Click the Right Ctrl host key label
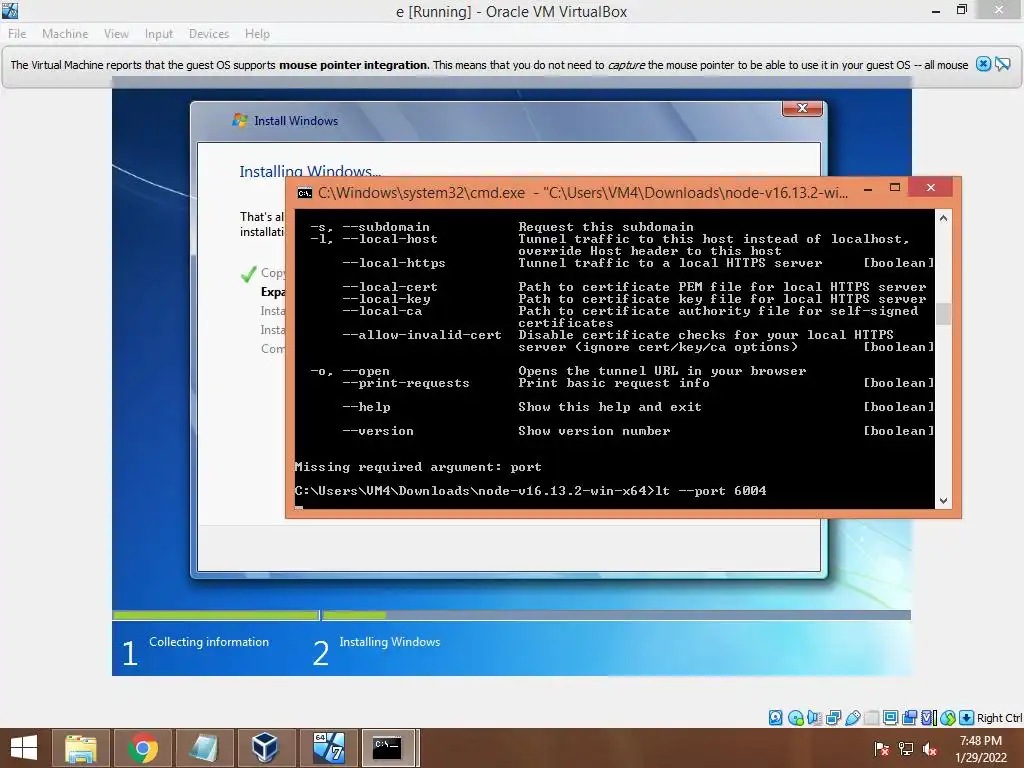 (x=999, y=718)
